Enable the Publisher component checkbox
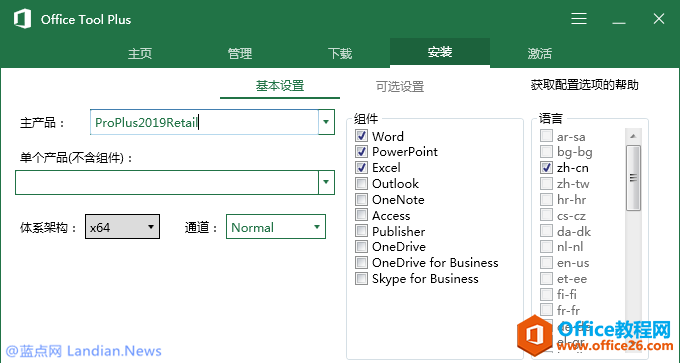680x363 pixels. 361,231
